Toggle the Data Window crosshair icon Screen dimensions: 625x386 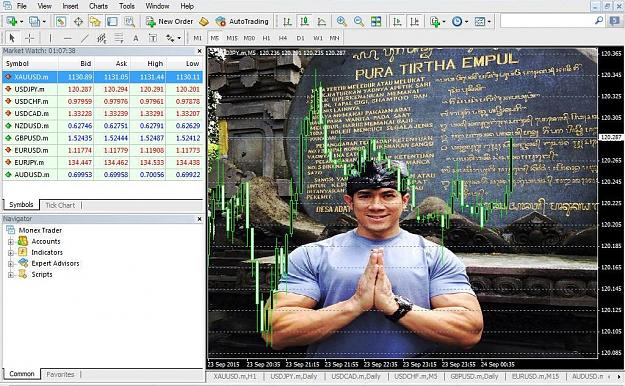click(x=78, y=21)
